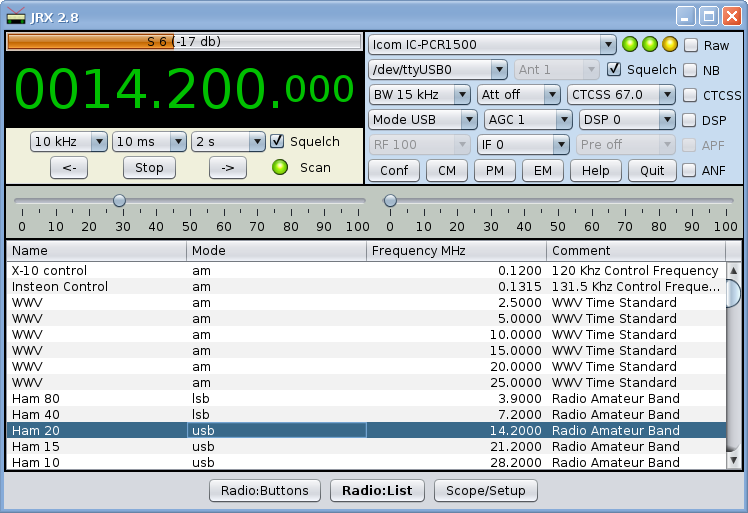Click the Conf button
748x513 pixels.
[x=393, y=170]
